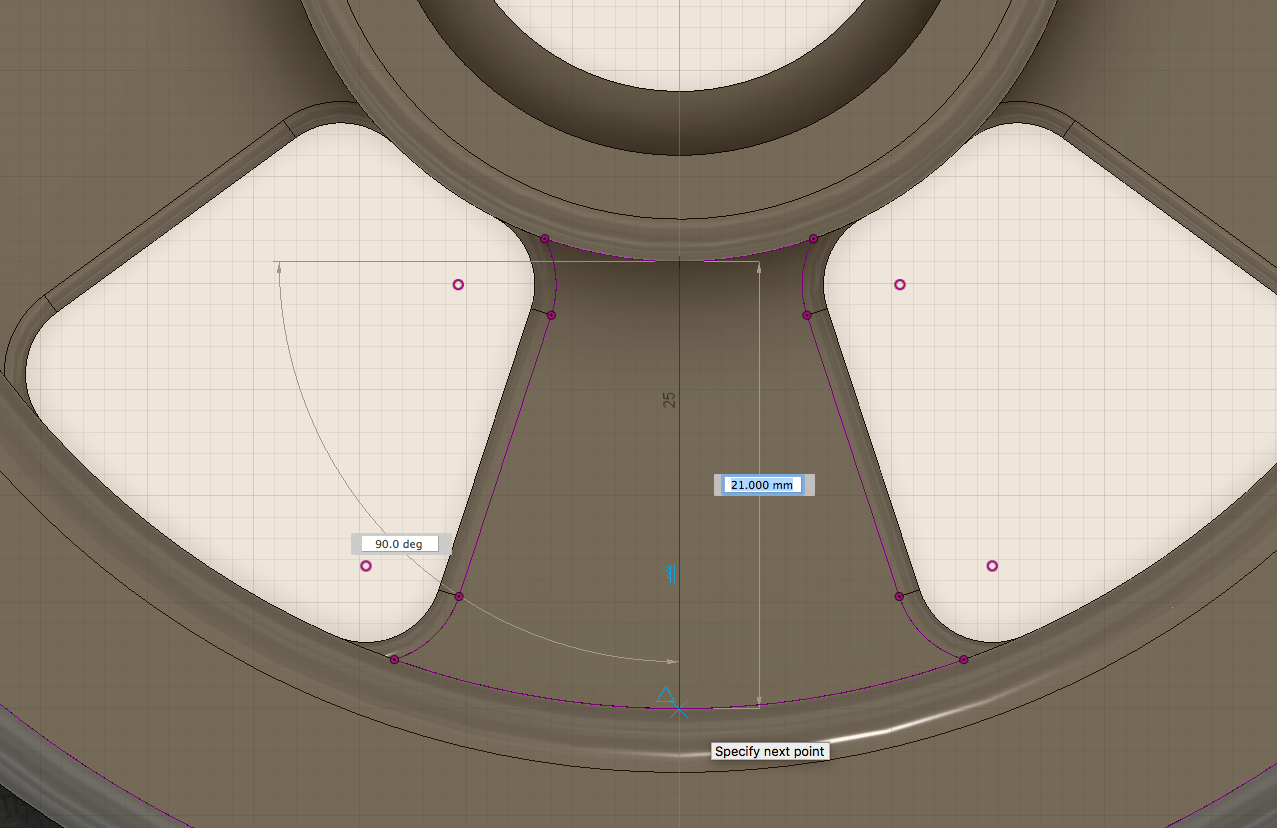Click the "Specify next point" tooltip text
This screenshot has width=1277, height=828.
770,751
